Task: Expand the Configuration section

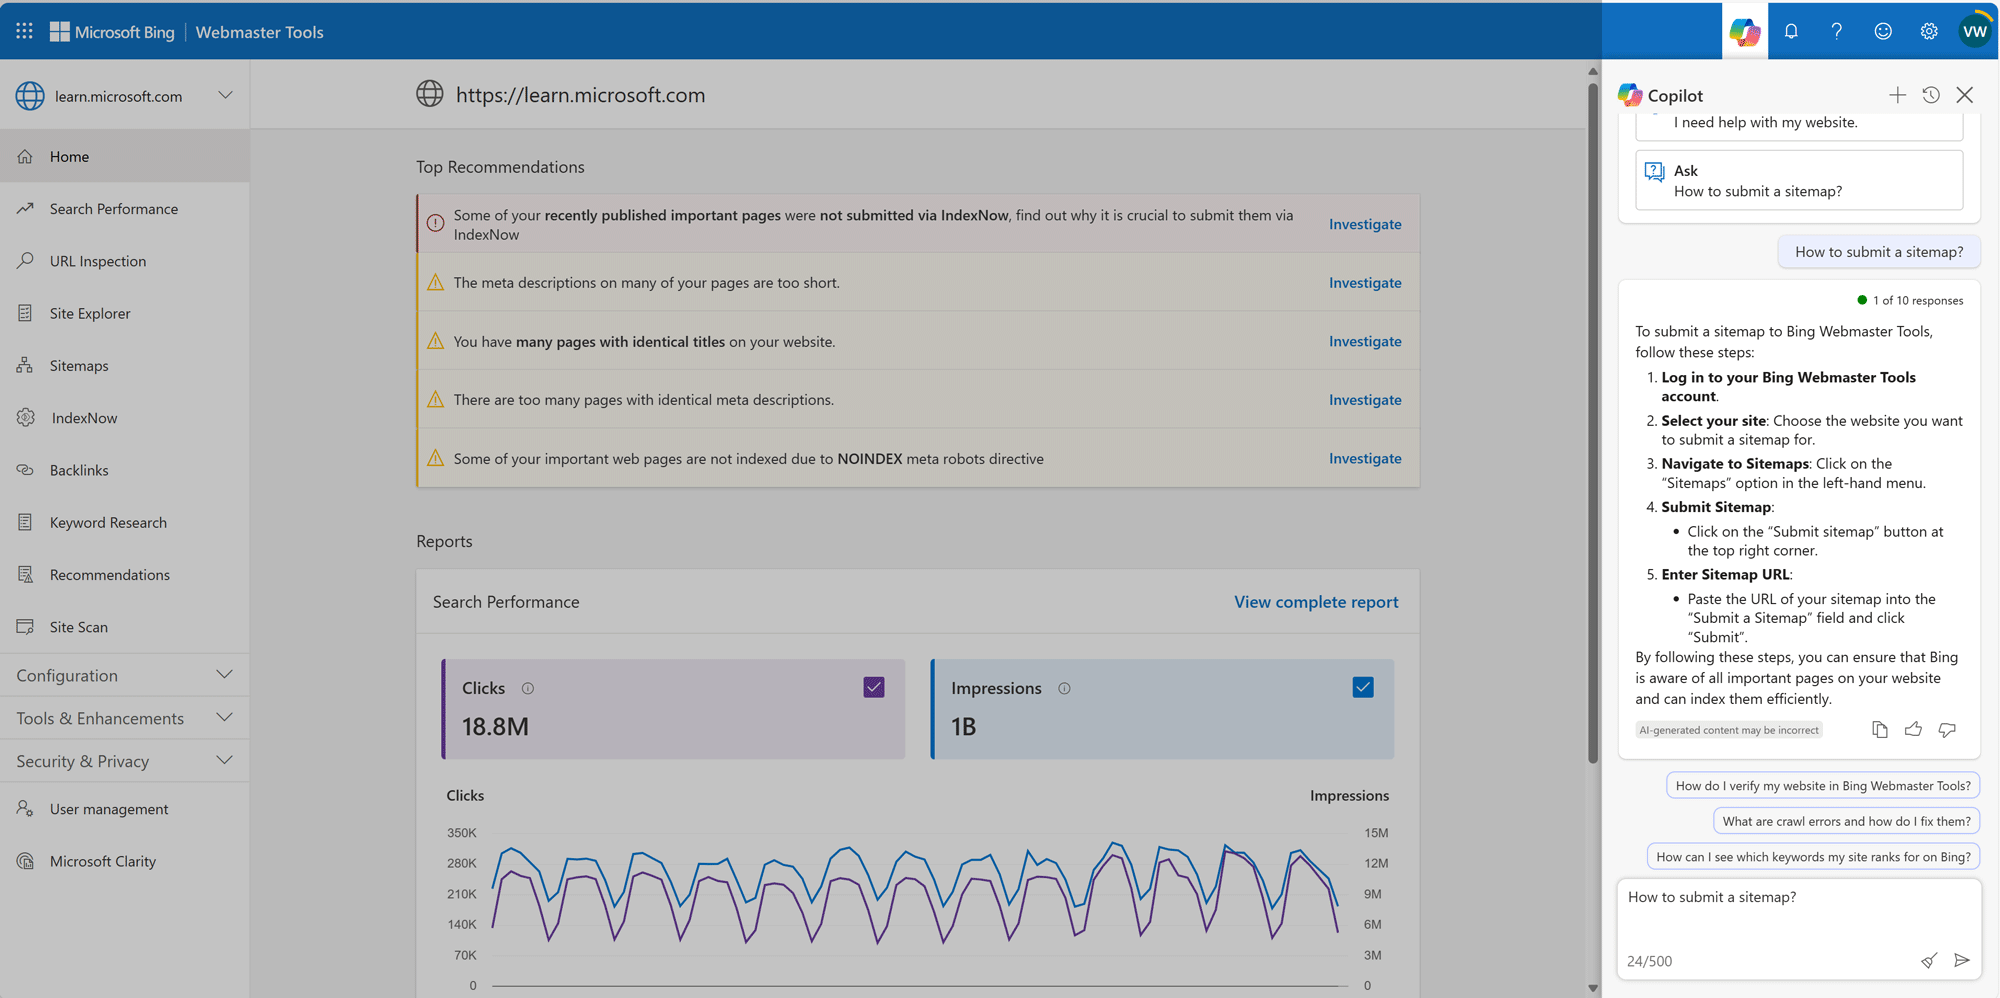Action: 124,675
